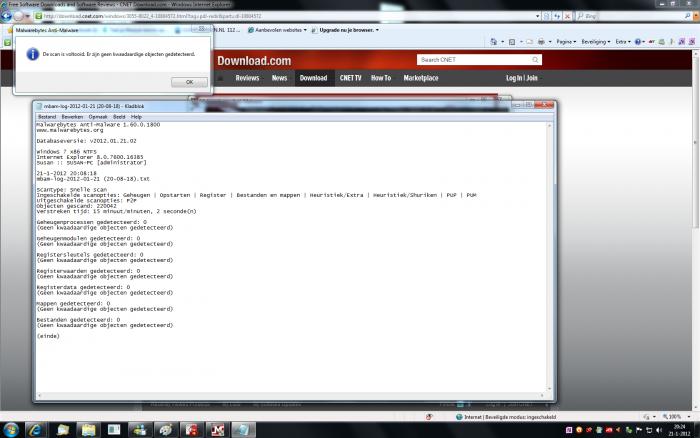The height and width of the screenshot is (438, 700).
Task: Click the Action Center flag tray icon
Action: coord(639,430)
